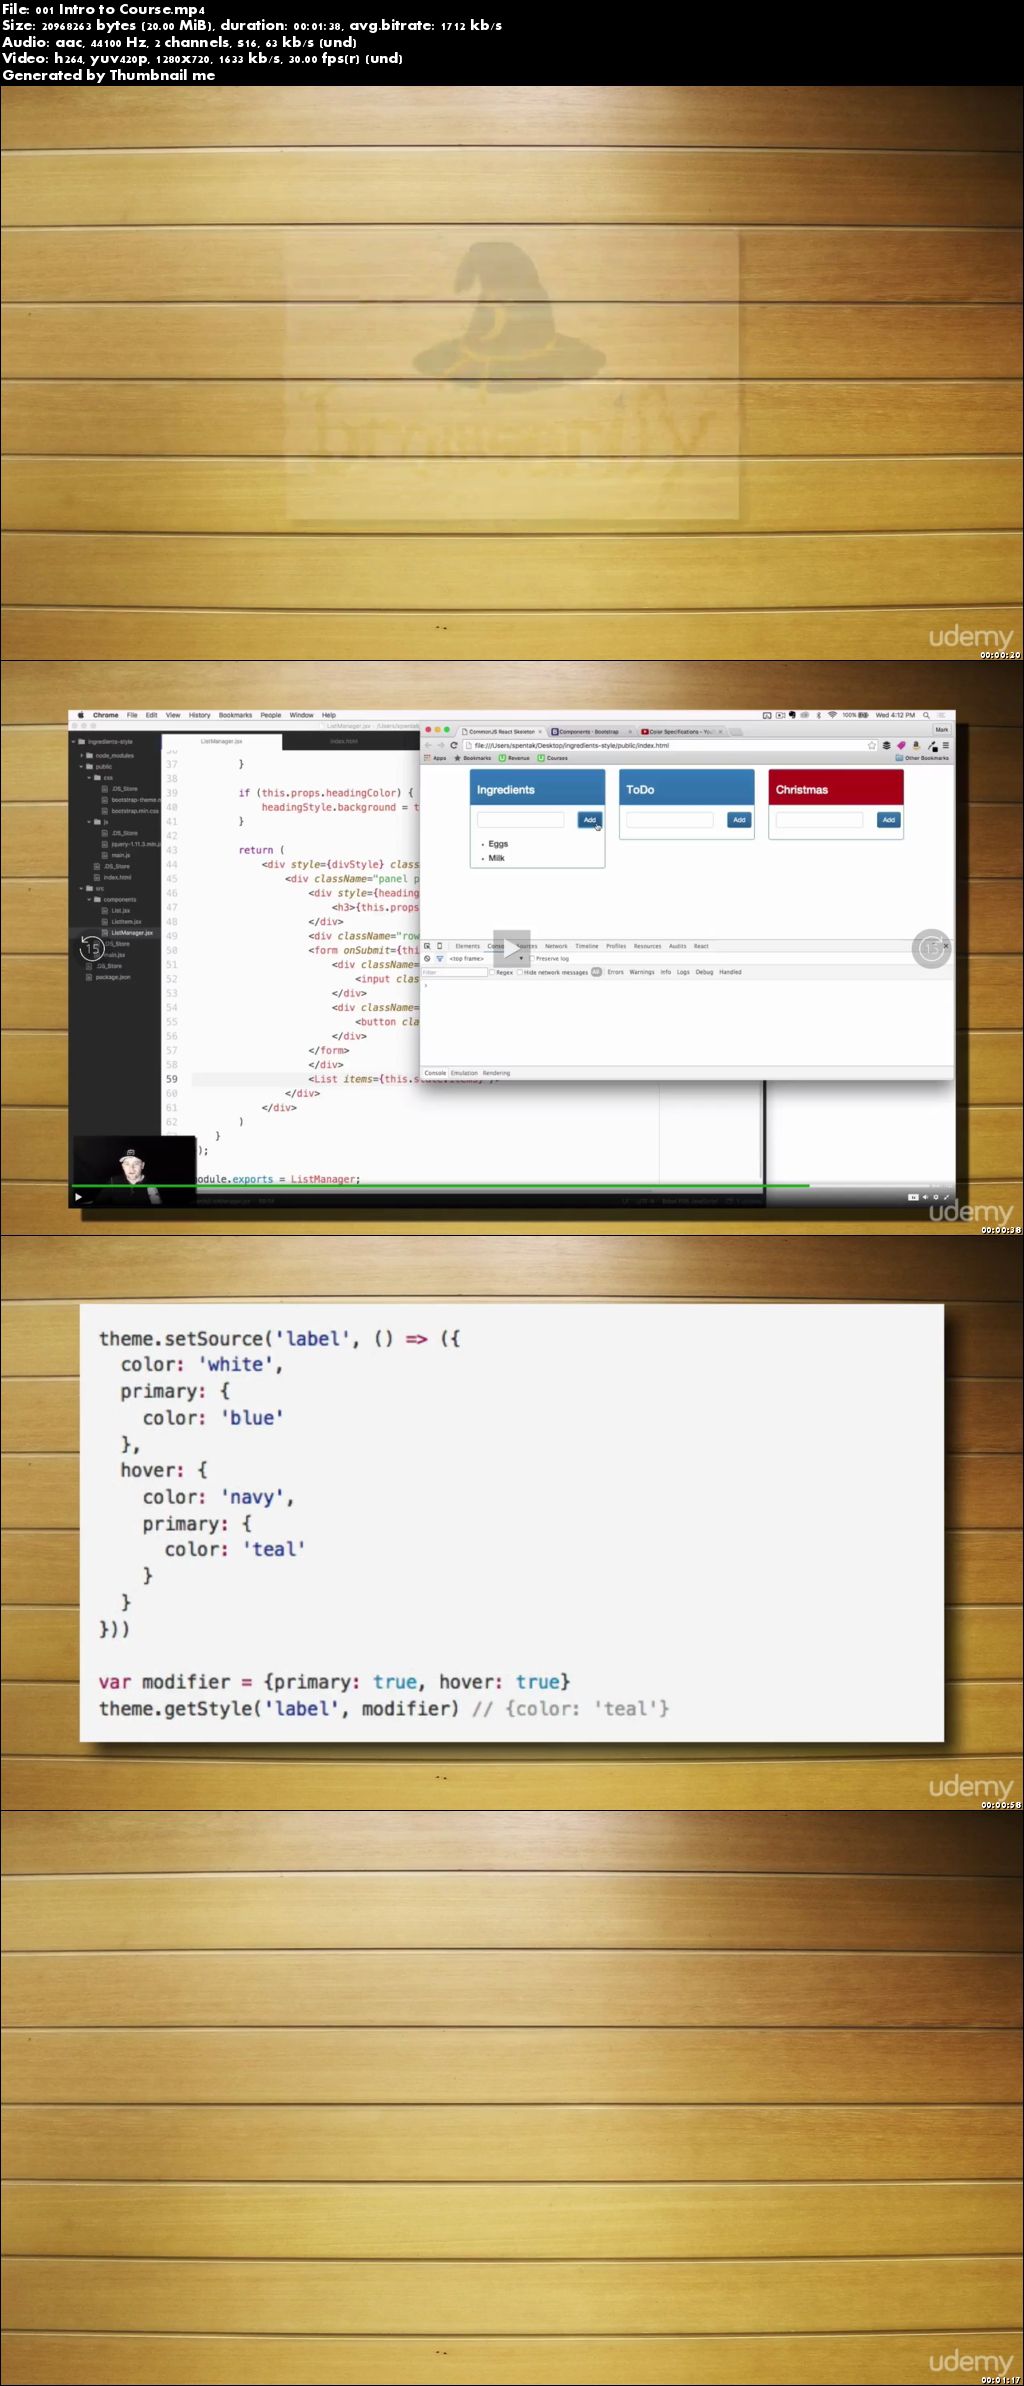Screen dimensions: 1024x2386
Task: Collapse the js folder in tree
Action: (x=89, y=822)
